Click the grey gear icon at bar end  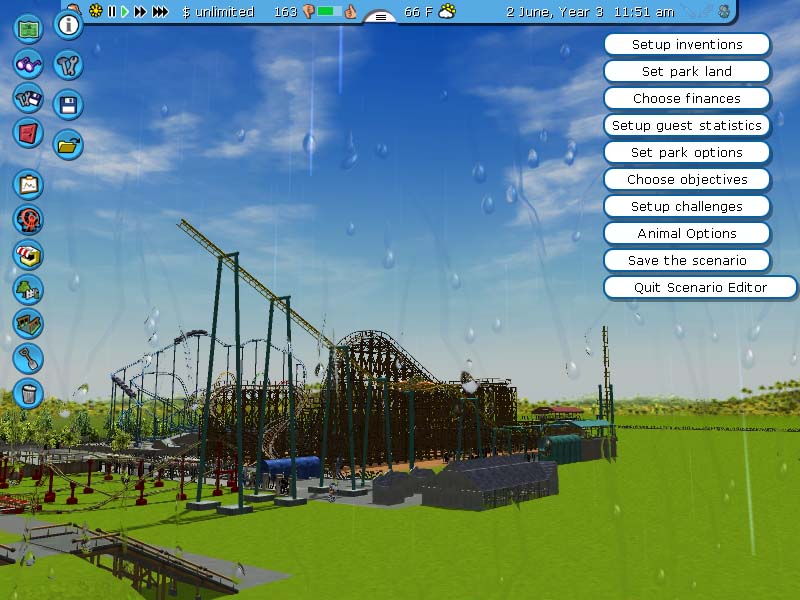(x=724, y=11)
